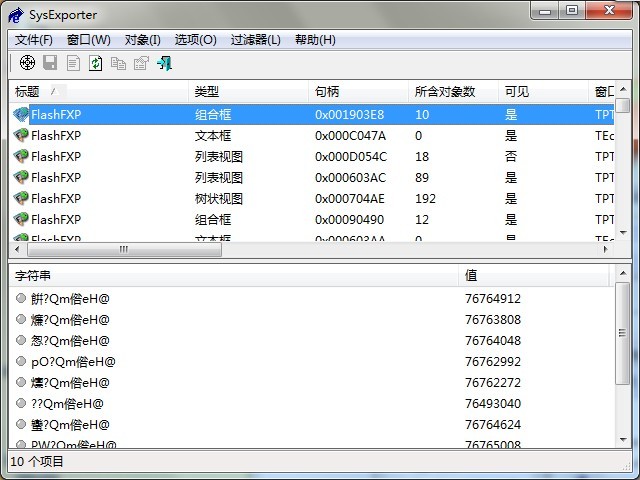
Task: Toggle the radio bullet beside value 76493040
Action: [21, 403]
